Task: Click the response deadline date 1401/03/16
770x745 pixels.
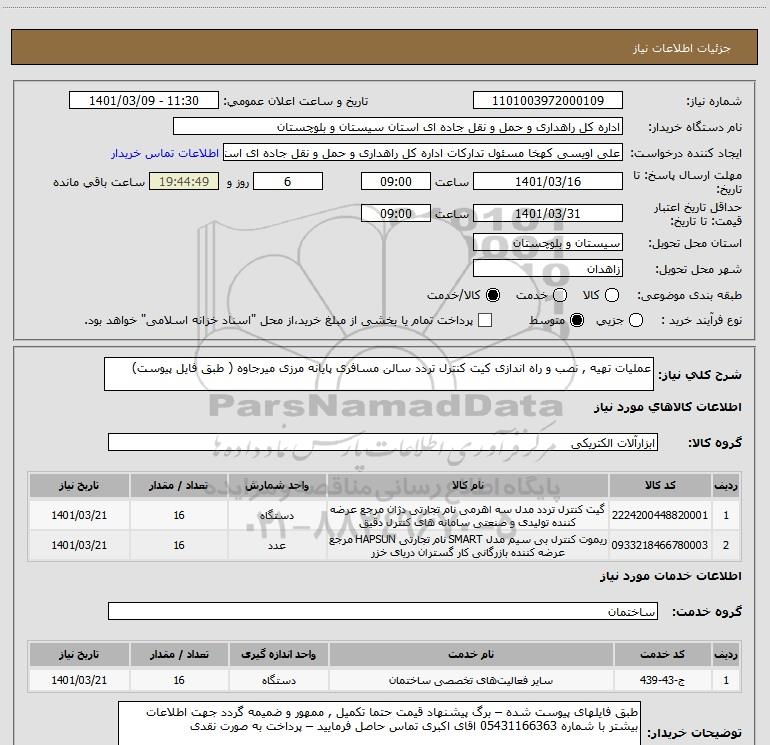Action: click(x=548, y=181)
